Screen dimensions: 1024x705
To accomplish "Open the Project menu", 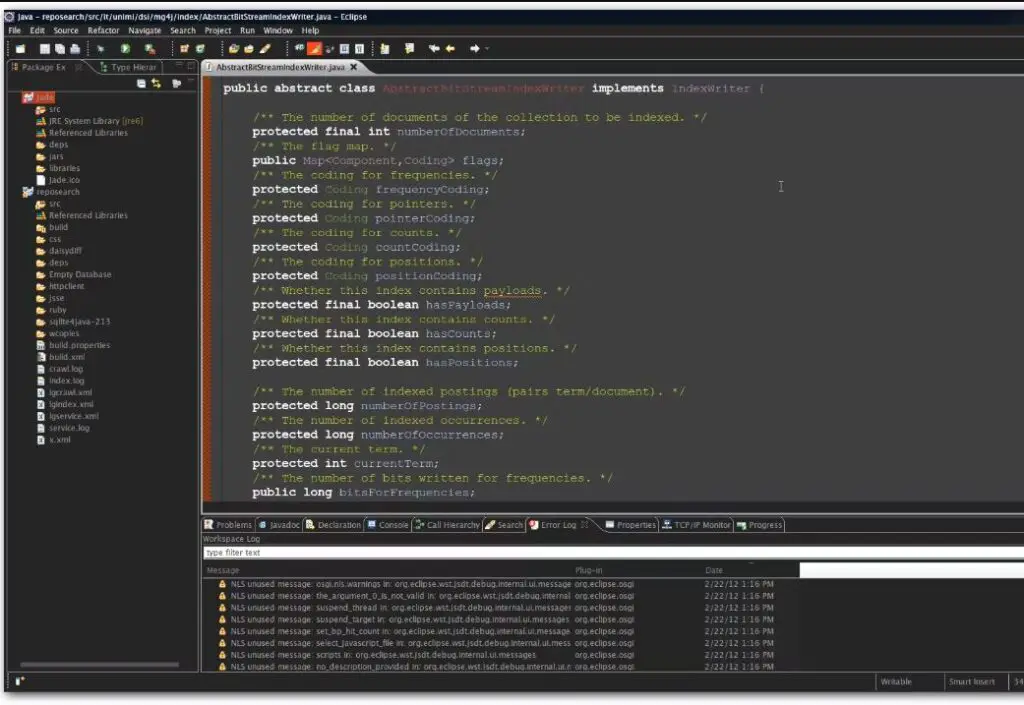I will point(217,31).
